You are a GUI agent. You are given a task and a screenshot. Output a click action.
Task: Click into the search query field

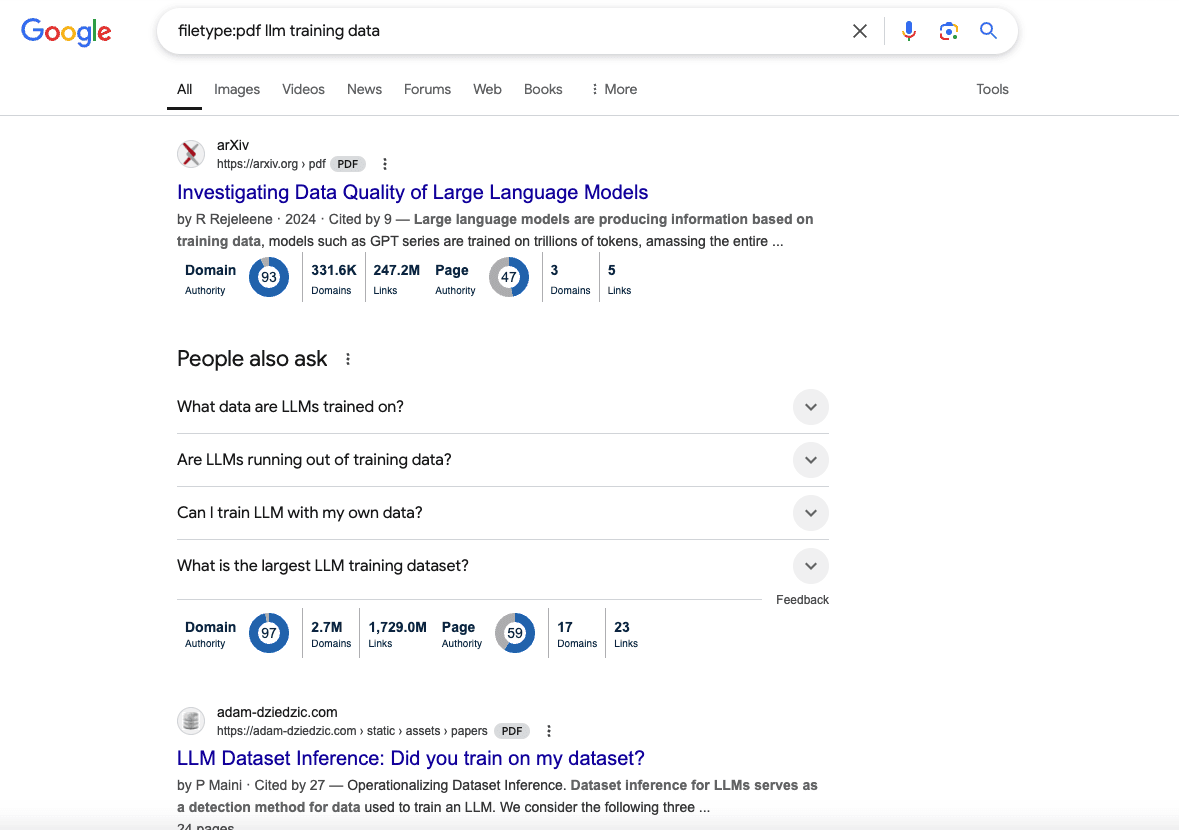click(x=500, y=31)
